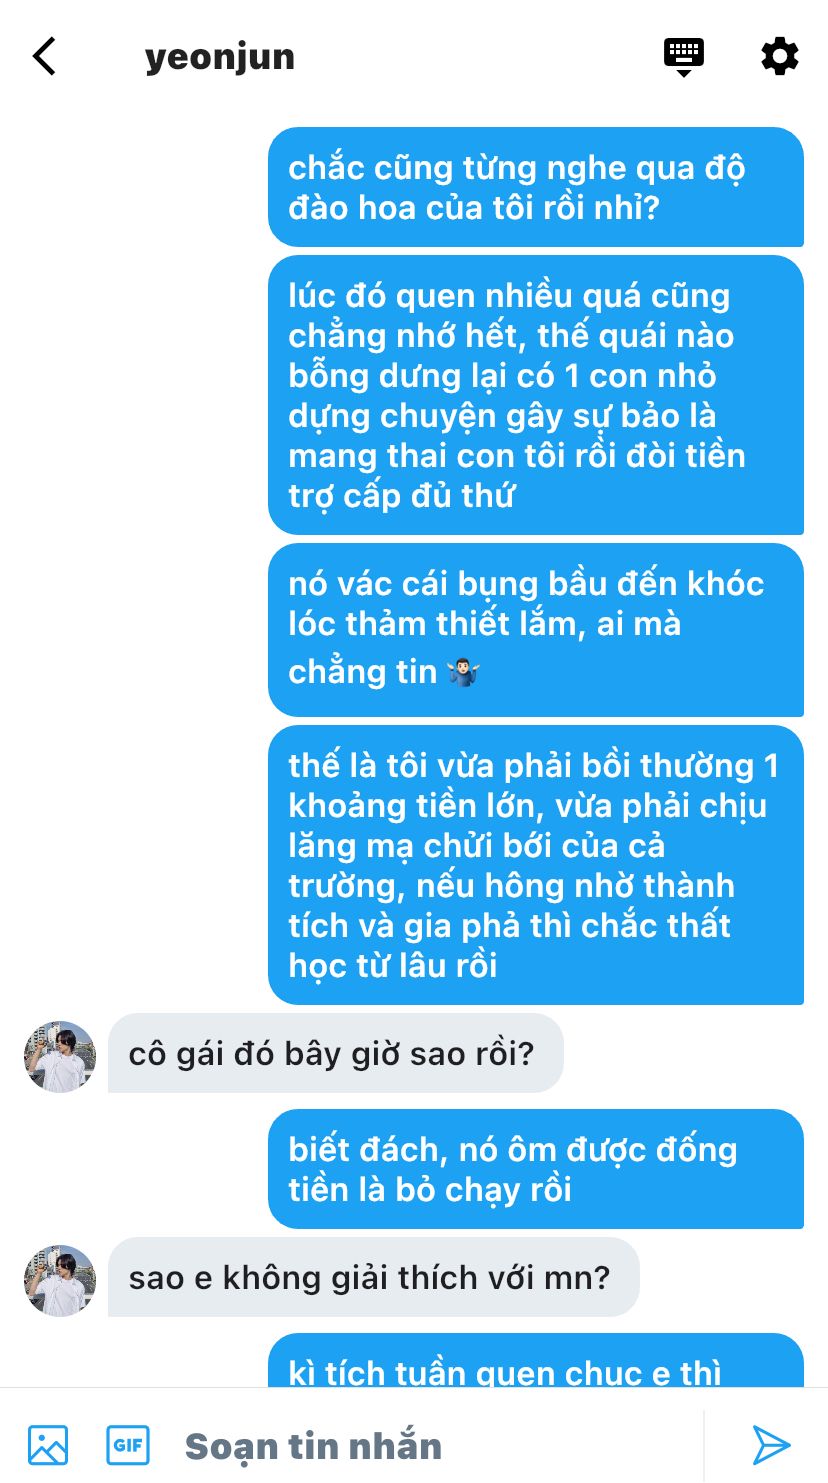Tap the "nó vác cái bụng bầu" message
Viewport: 828px width, 1483px height.
(x=536, y=630)
